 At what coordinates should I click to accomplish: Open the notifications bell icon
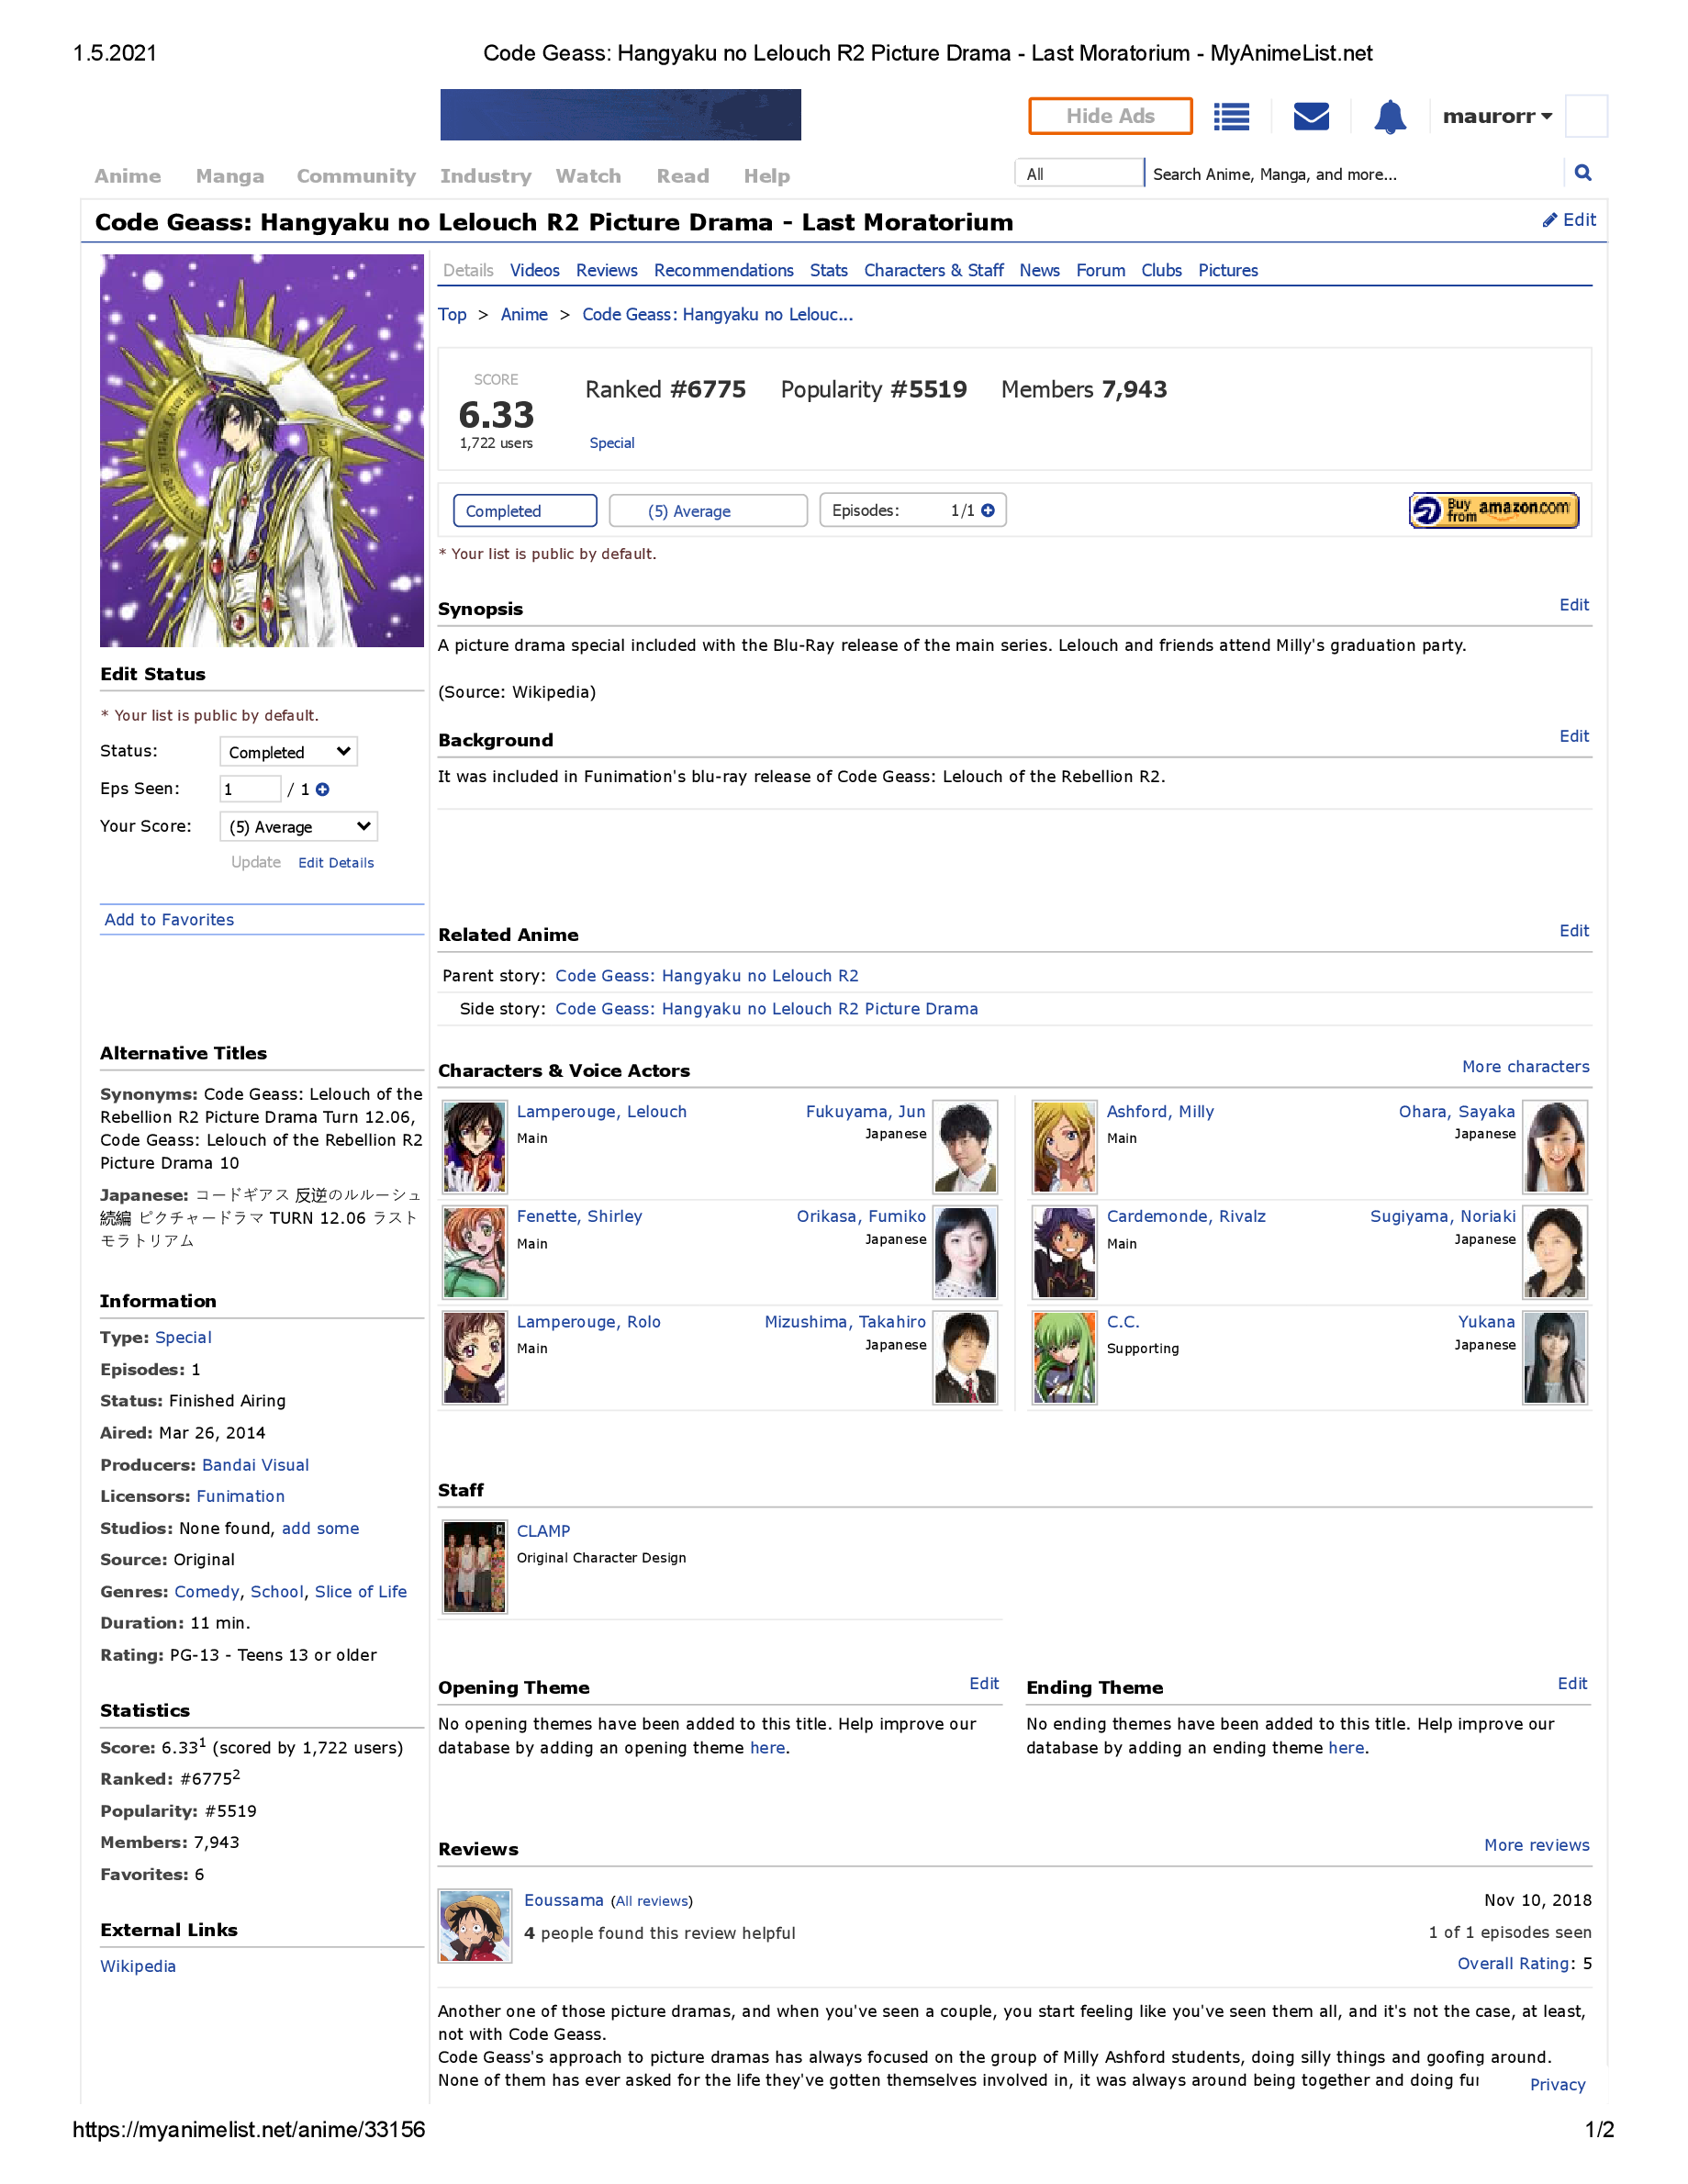point(1390,117)
